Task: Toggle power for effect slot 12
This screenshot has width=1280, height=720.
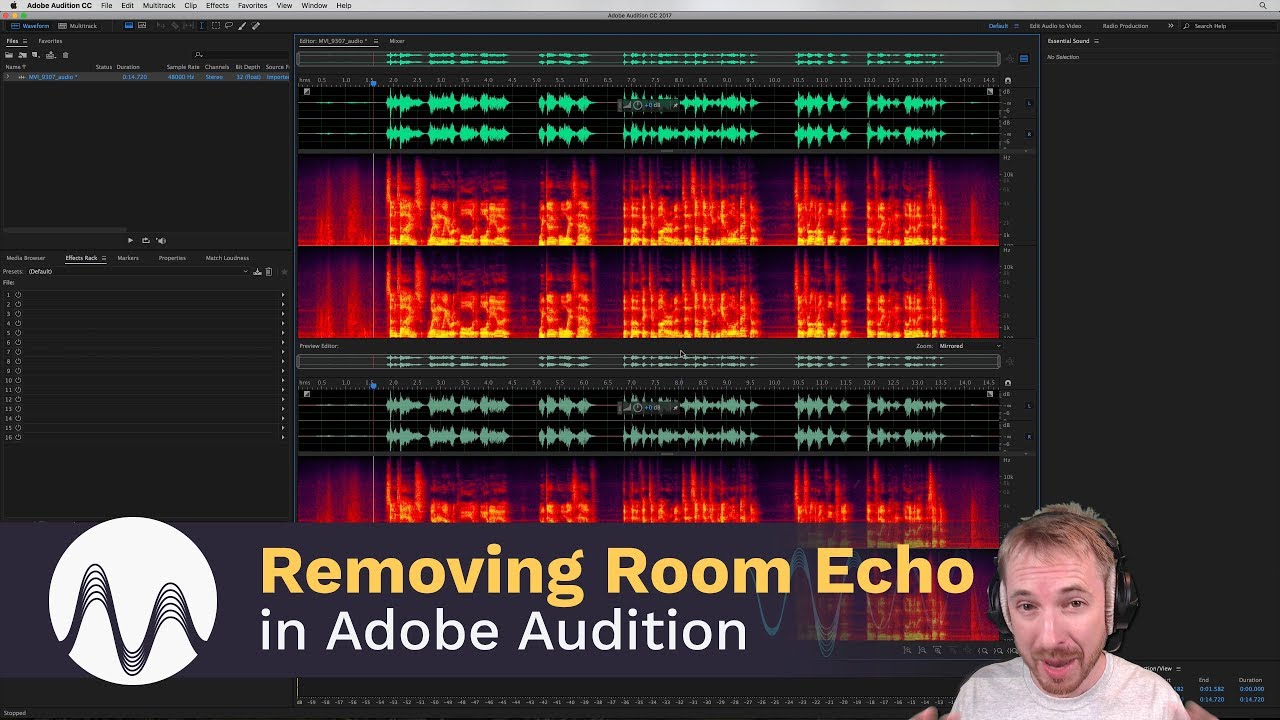Action: [18, 399]
